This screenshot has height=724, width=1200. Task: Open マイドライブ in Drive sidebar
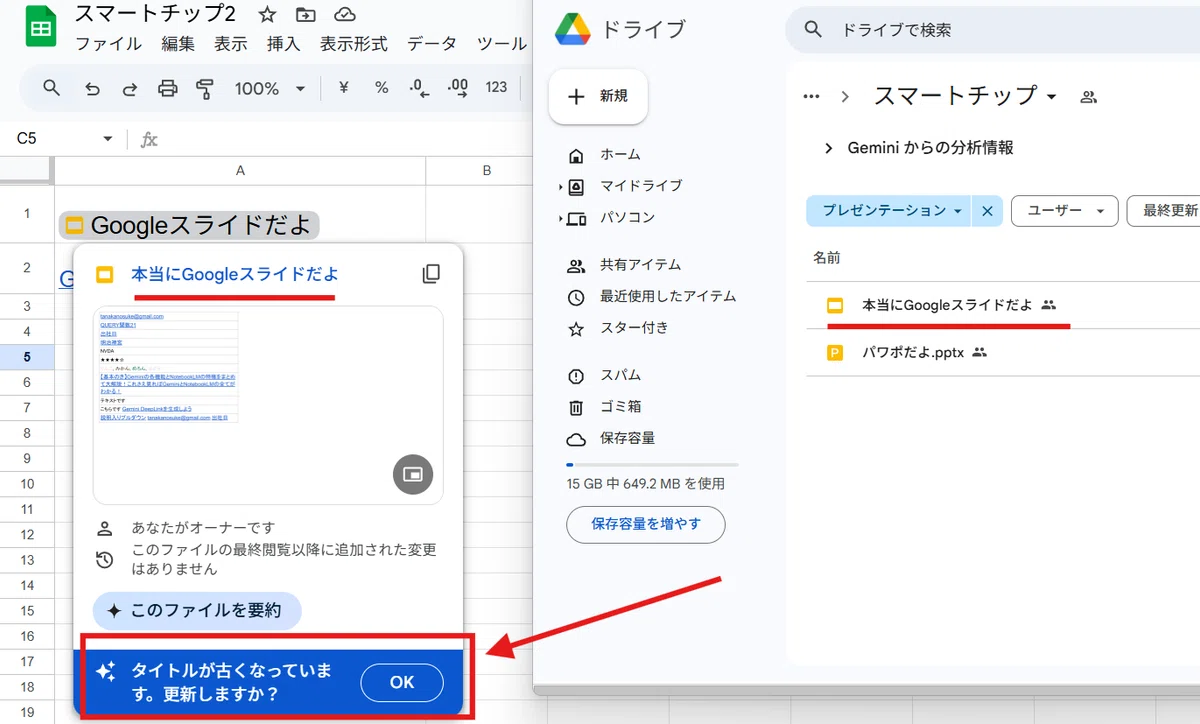pos(641,186)
